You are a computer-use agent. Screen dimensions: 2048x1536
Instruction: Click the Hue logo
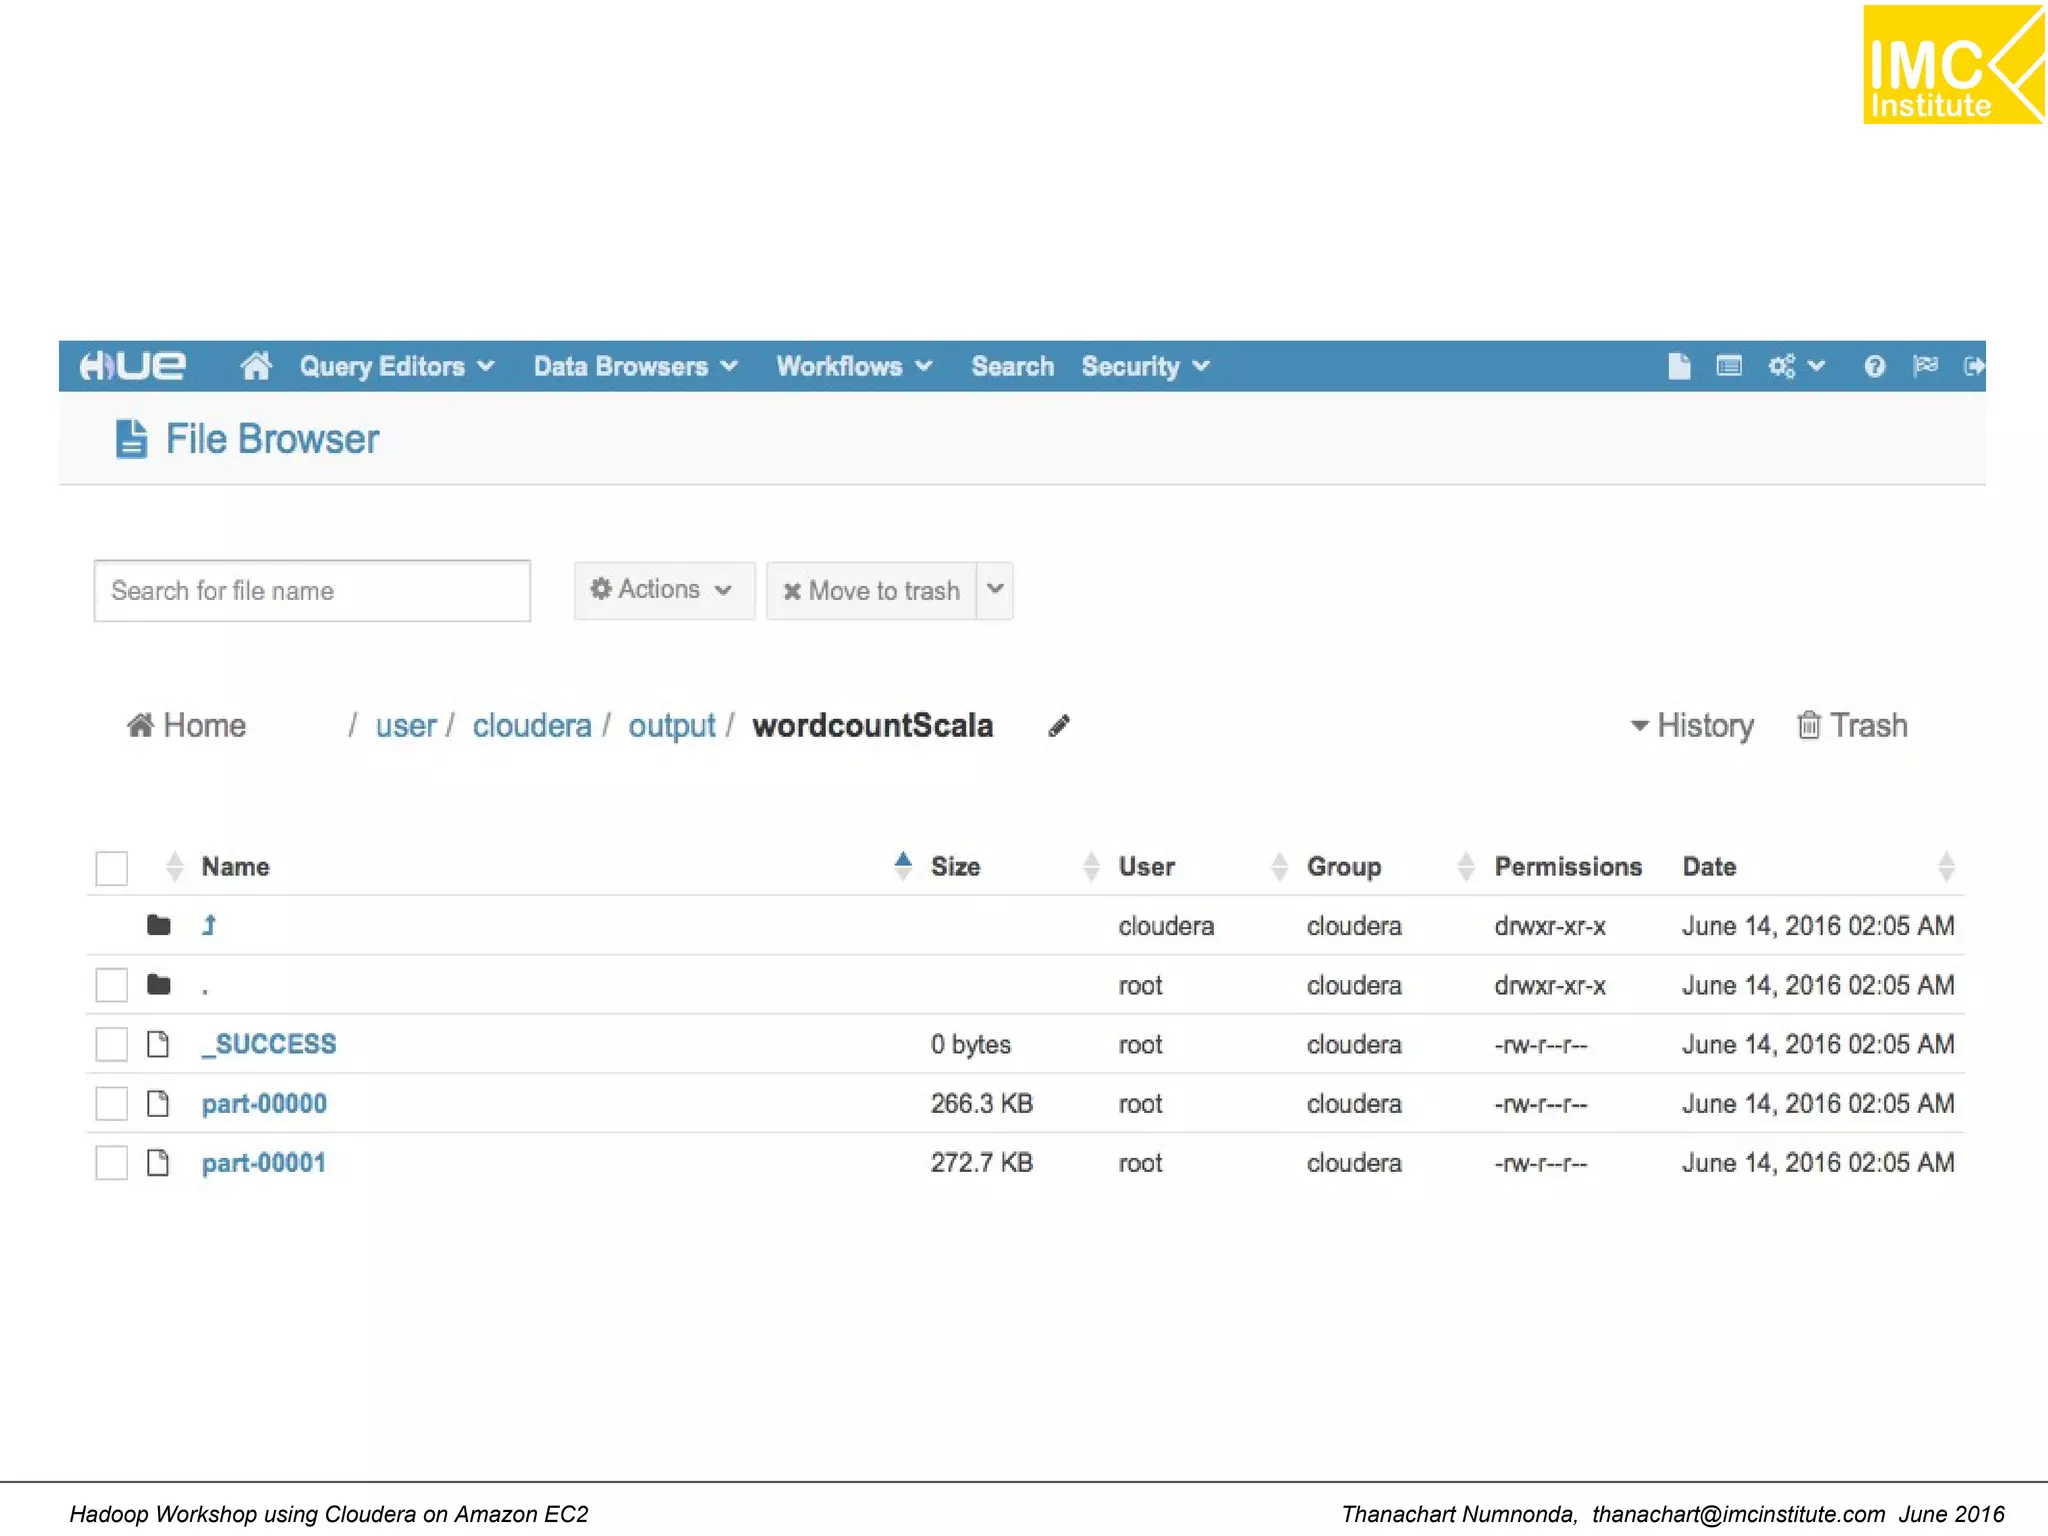click(x=132, y=366)
